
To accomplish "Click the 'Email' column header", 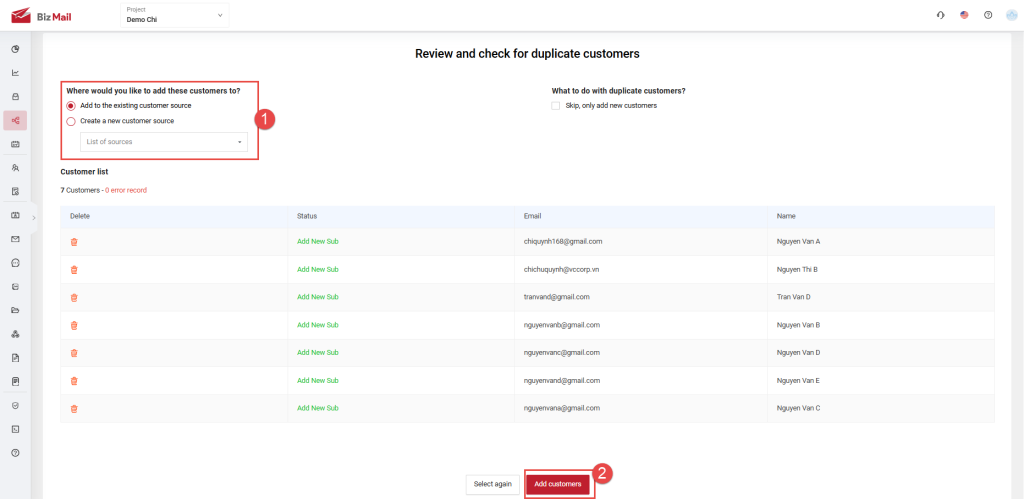I will point(533,216).
